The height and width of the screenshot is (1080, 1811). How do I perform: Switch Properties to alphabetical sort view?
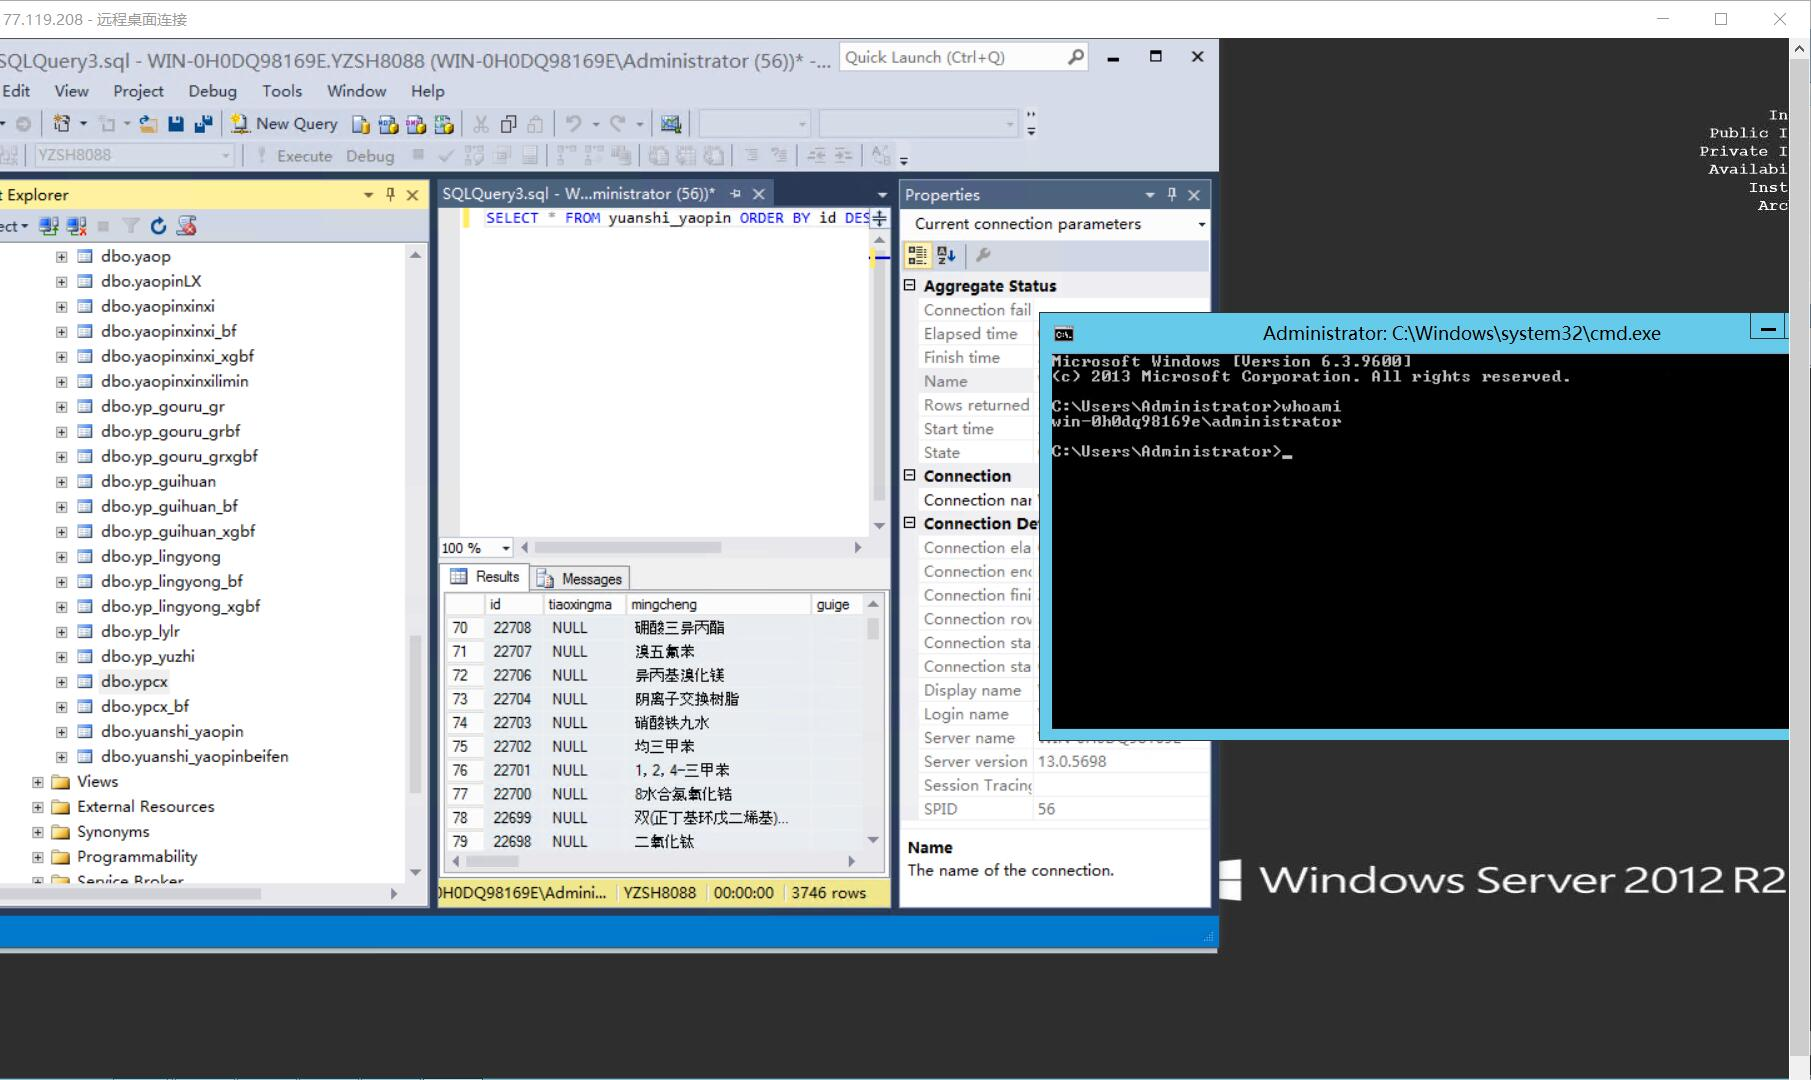point(946,256)
